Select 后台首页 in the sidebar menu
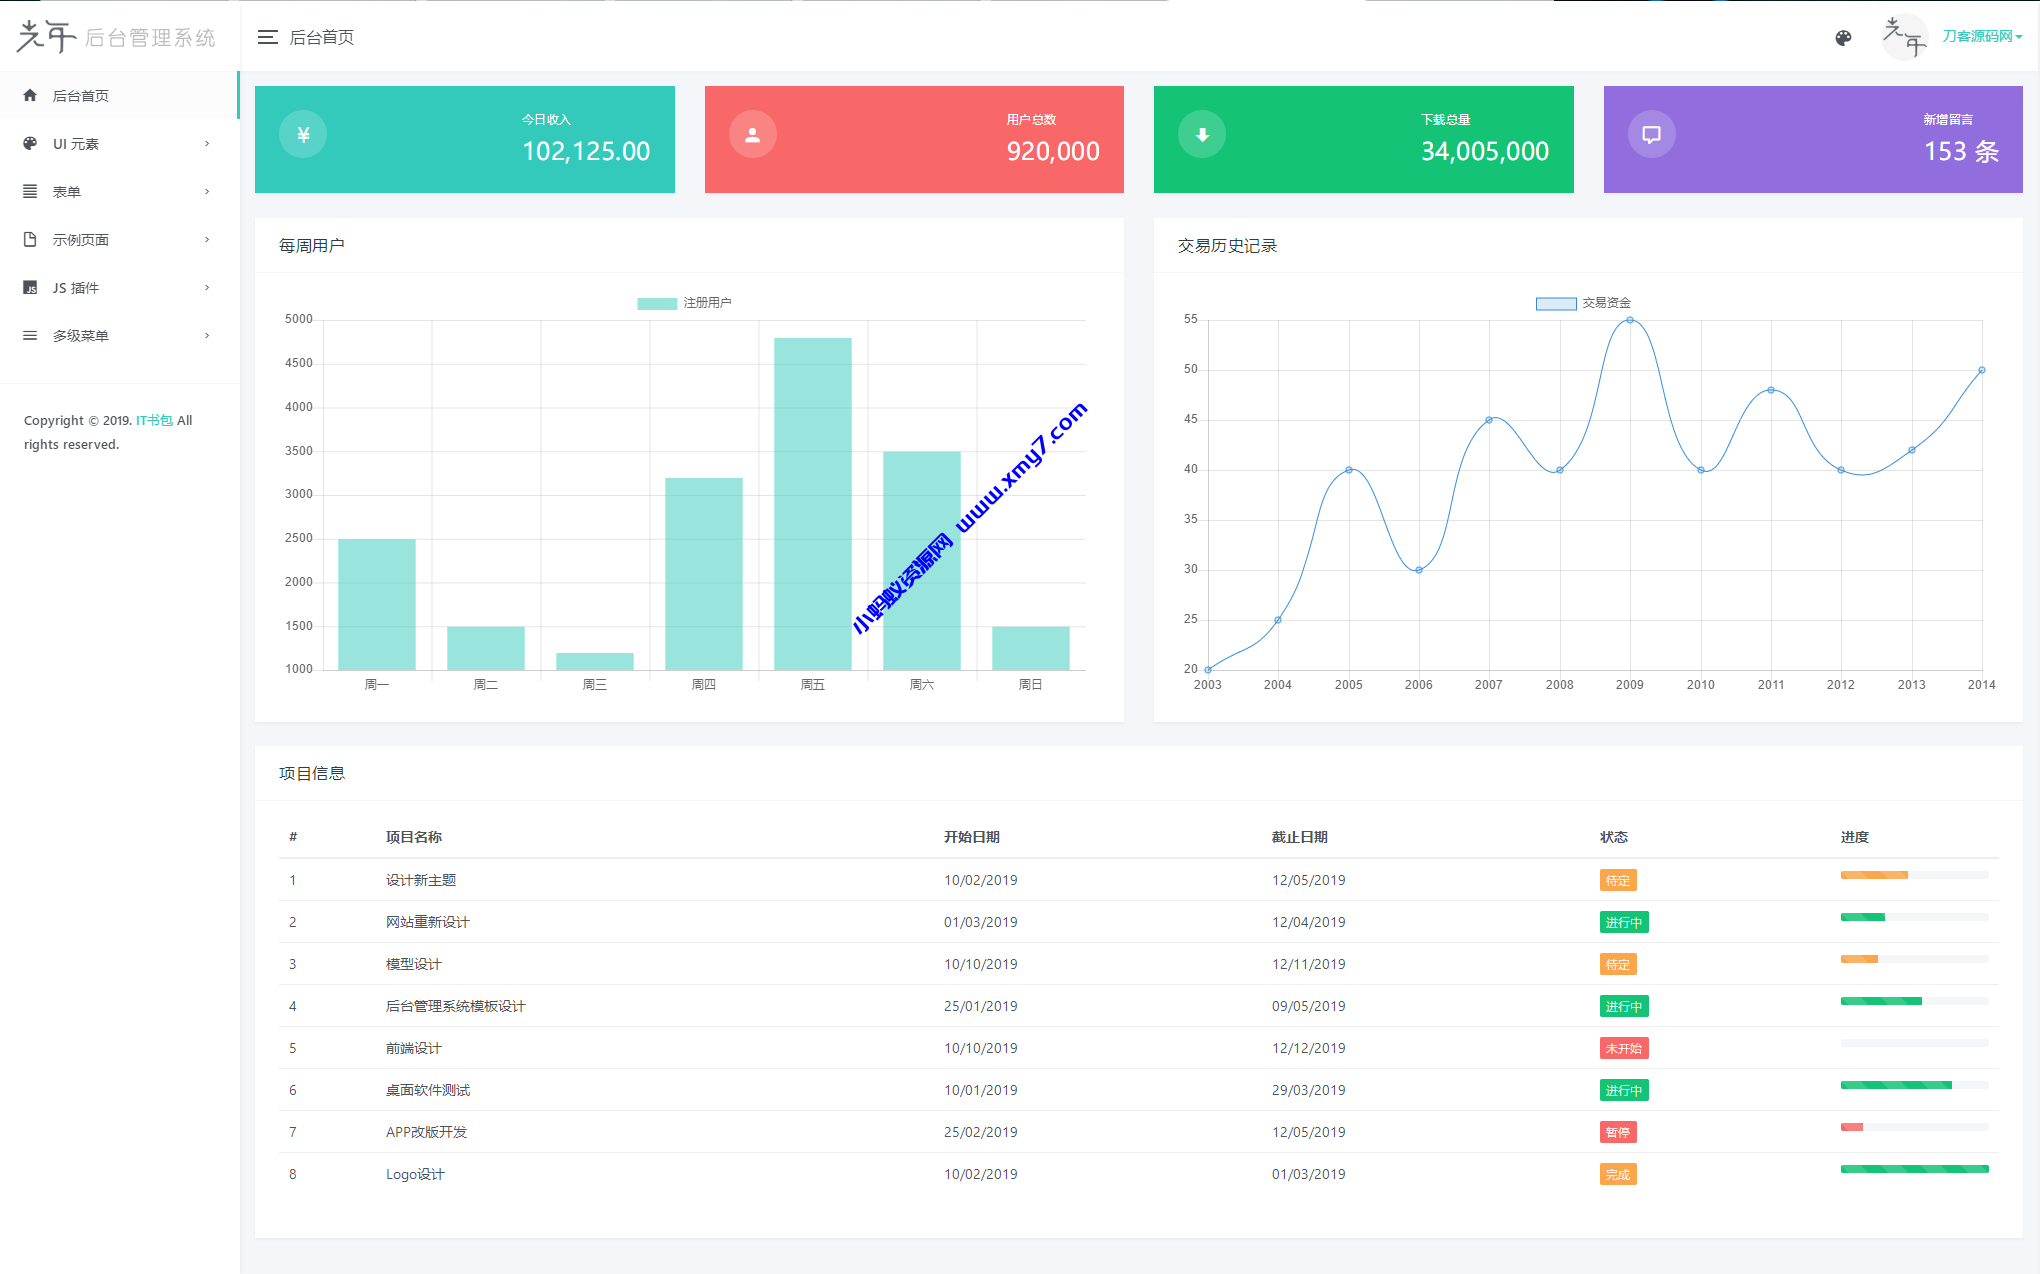Screen dimensions: 2040x1274 point(81,96)
